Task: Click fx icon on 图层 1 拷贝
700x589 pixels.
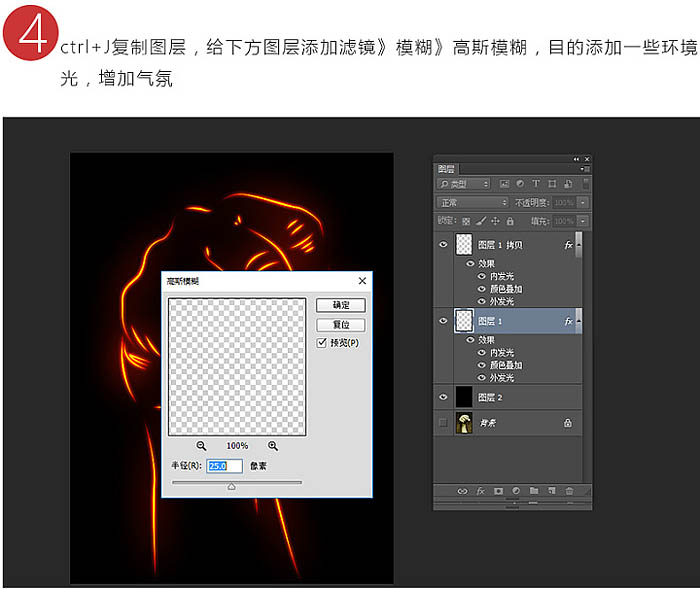Action: [568, 245]
